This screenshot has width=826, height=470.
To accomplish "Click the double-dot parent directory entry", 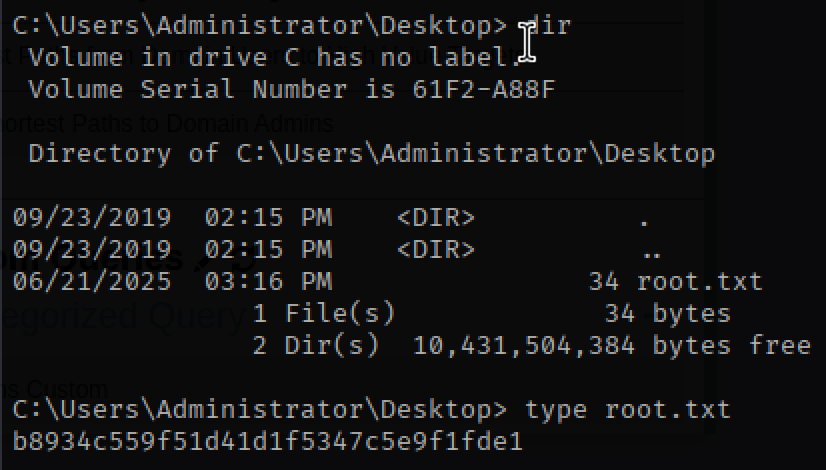I will [x=649, y=250].
